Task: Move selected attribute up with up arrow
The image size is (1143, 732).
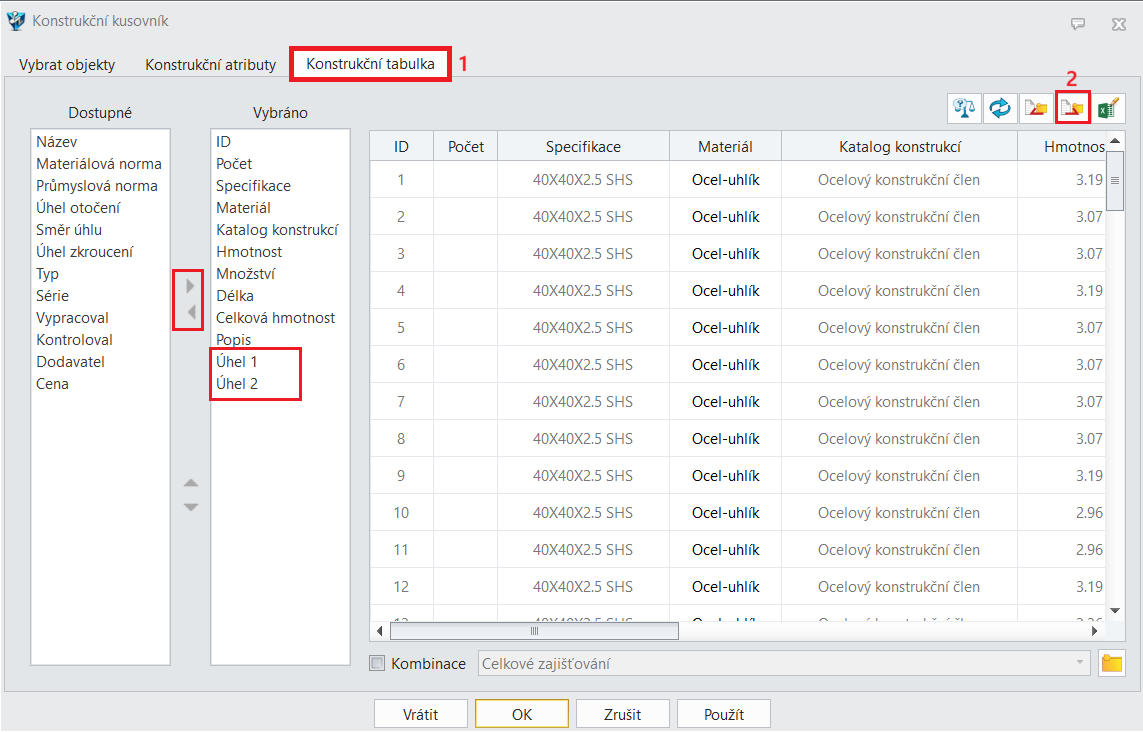Action: click(191, 484)
